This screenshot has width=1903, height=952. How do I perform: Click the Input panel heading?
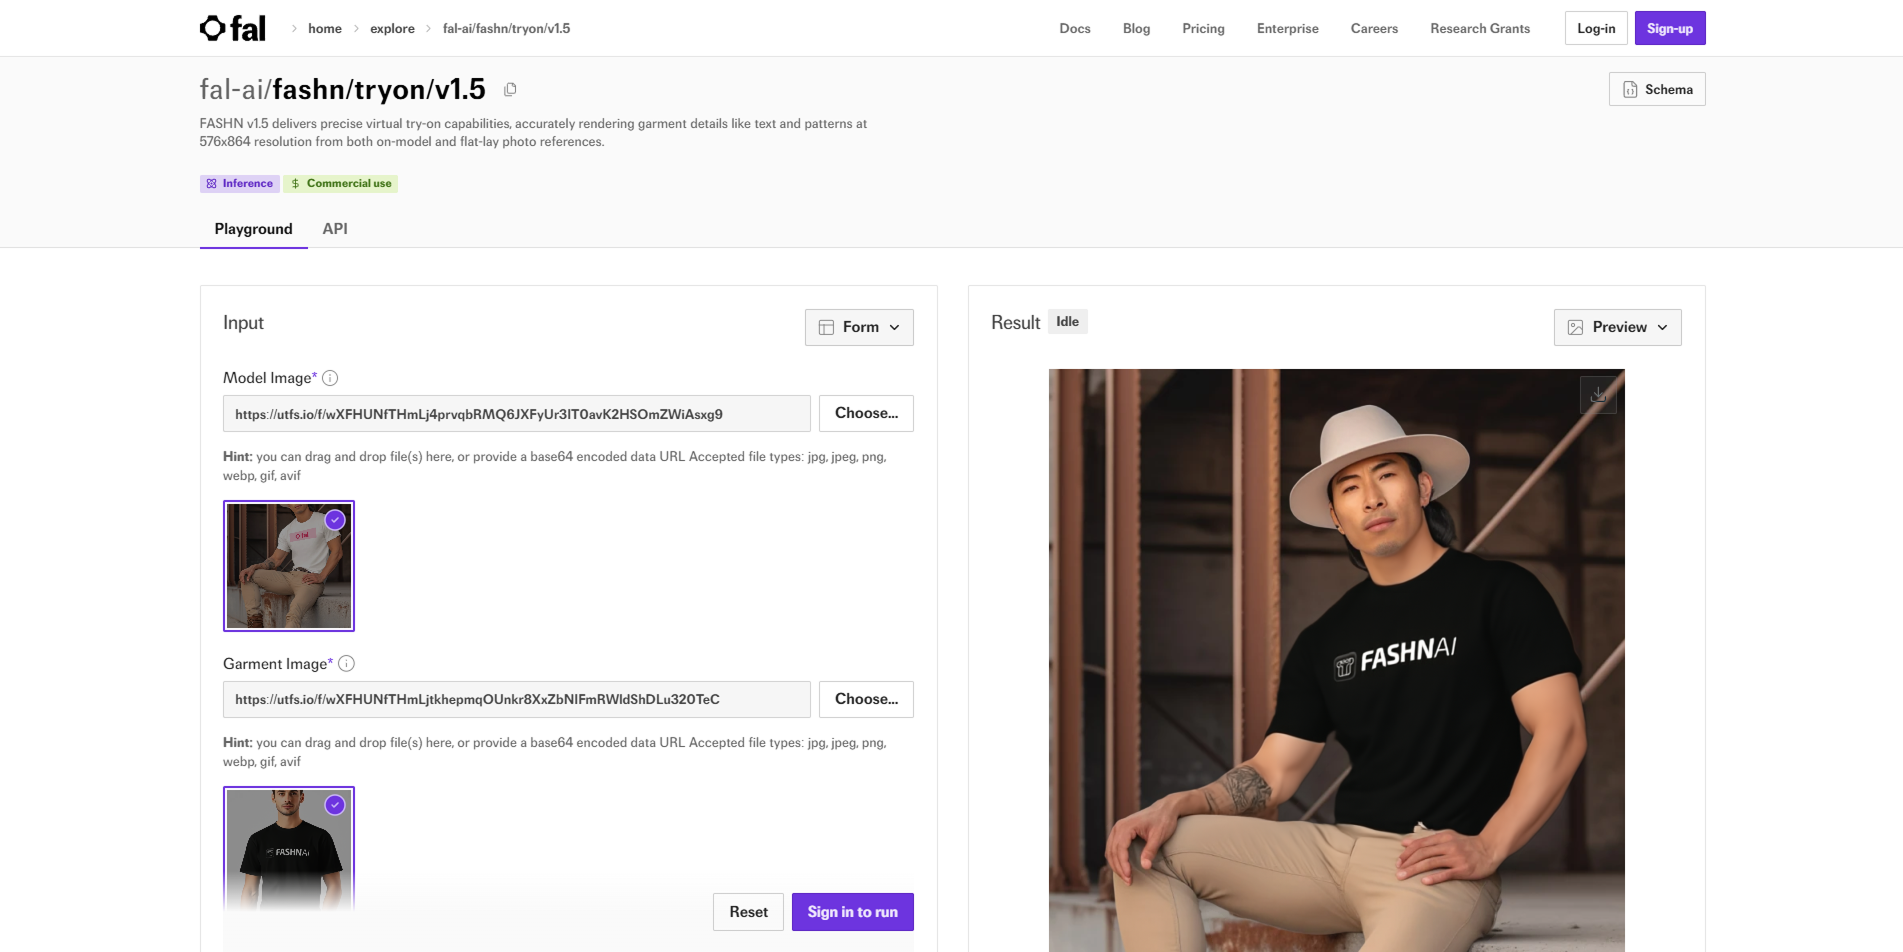point(243,323)
